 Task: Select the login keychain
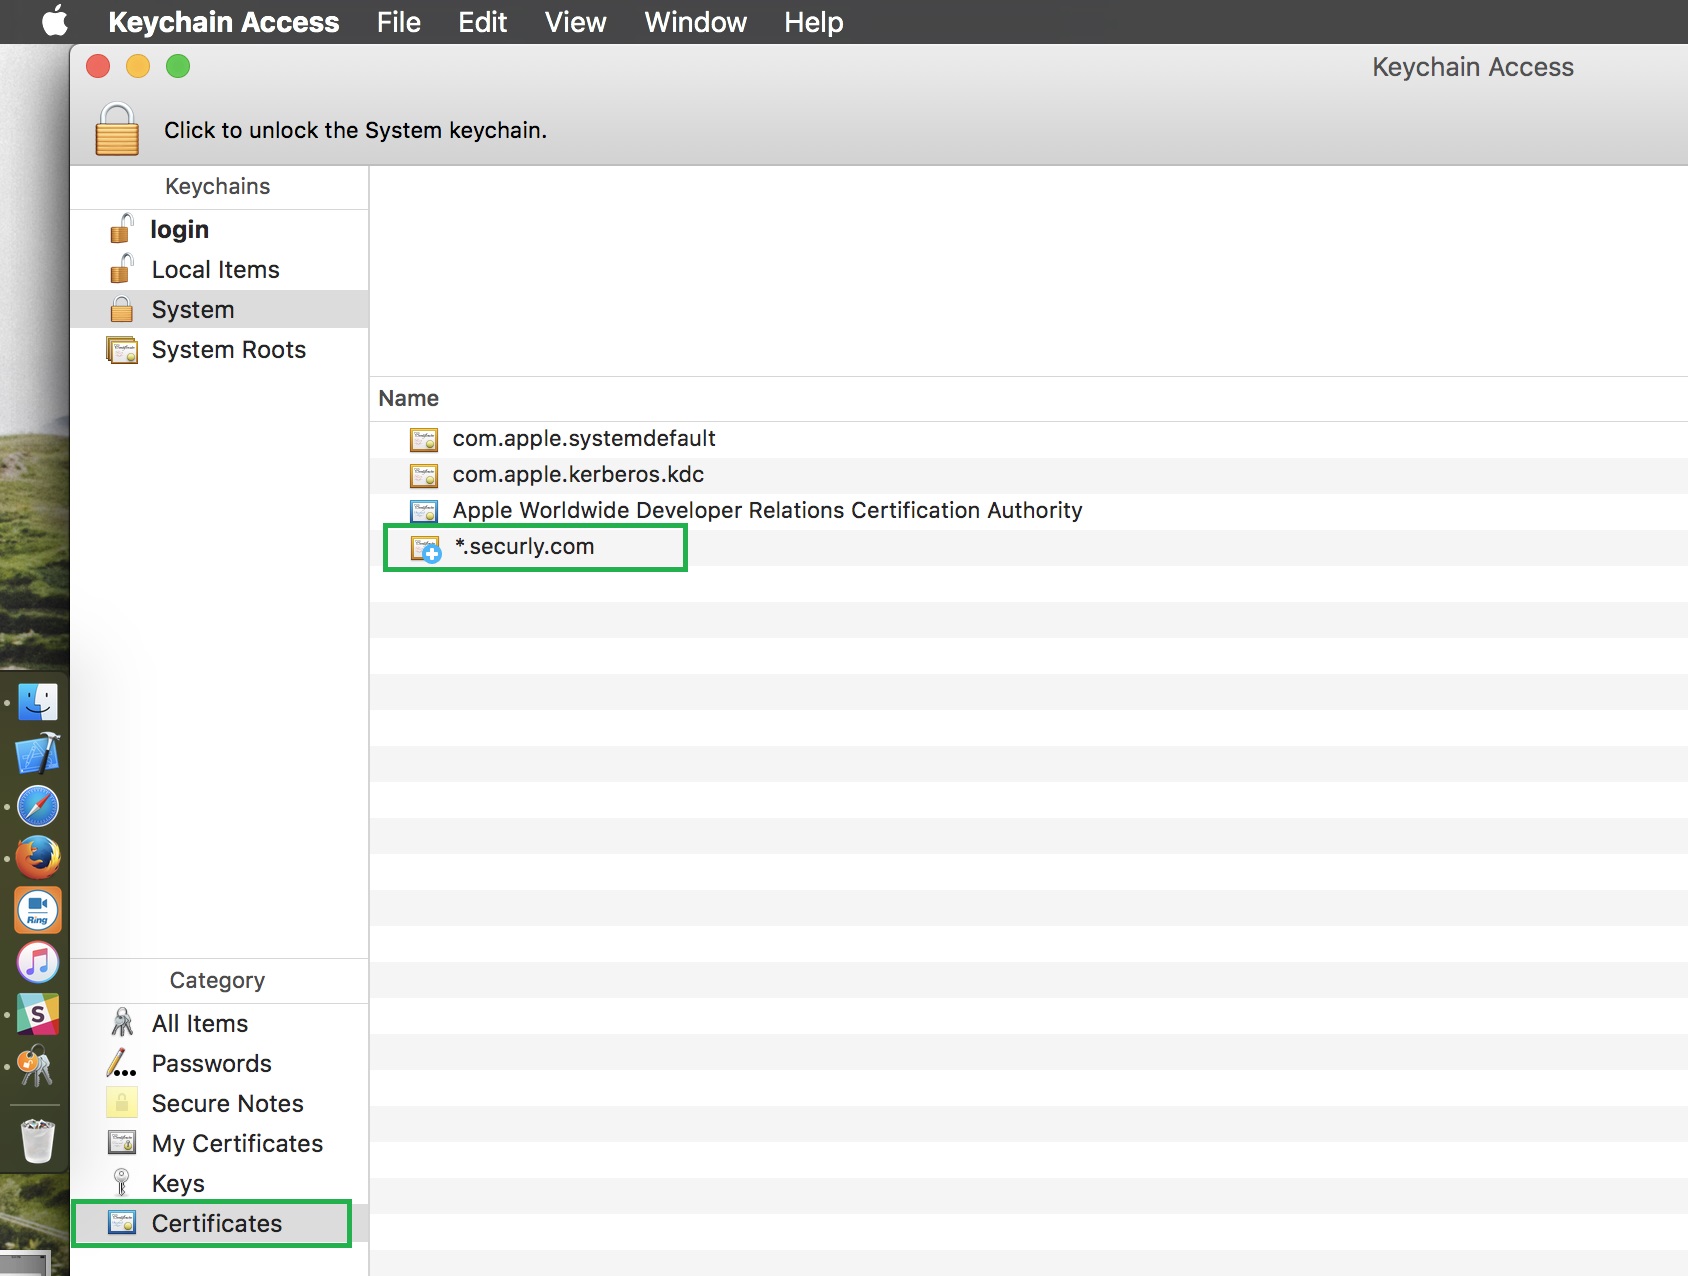219,230
